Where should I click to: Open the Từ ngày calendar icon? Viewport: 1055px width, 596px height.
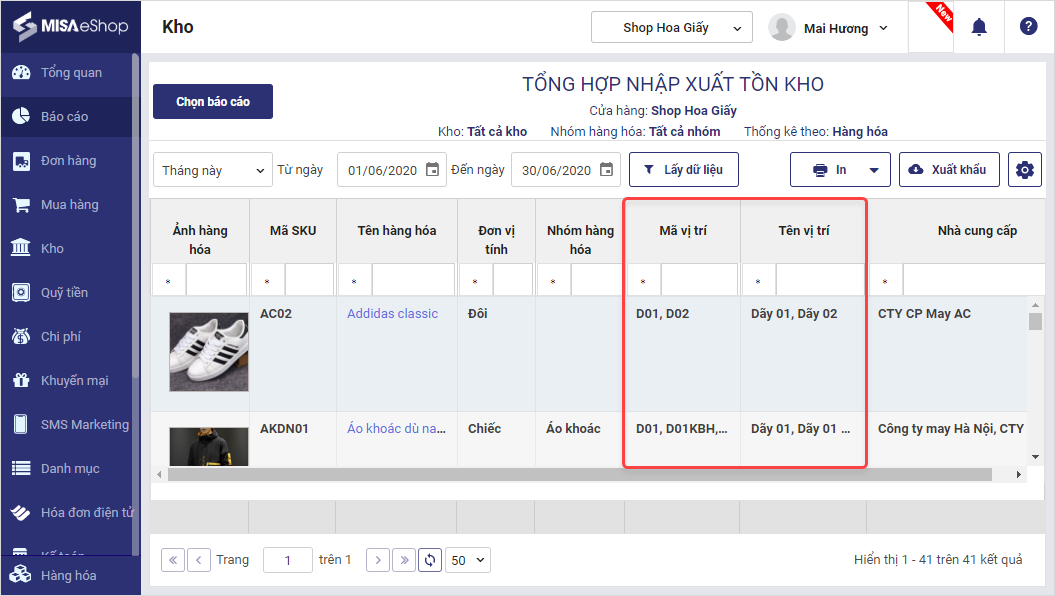(433, 170)
